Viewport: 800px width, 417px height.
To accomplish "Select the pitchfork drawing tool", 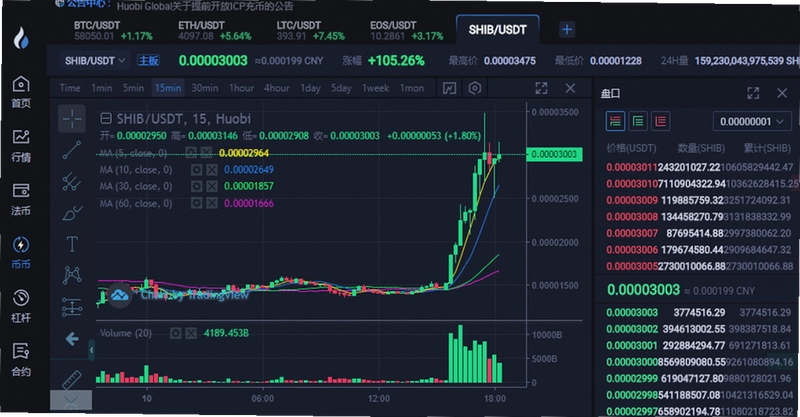I will pos(72,182).
